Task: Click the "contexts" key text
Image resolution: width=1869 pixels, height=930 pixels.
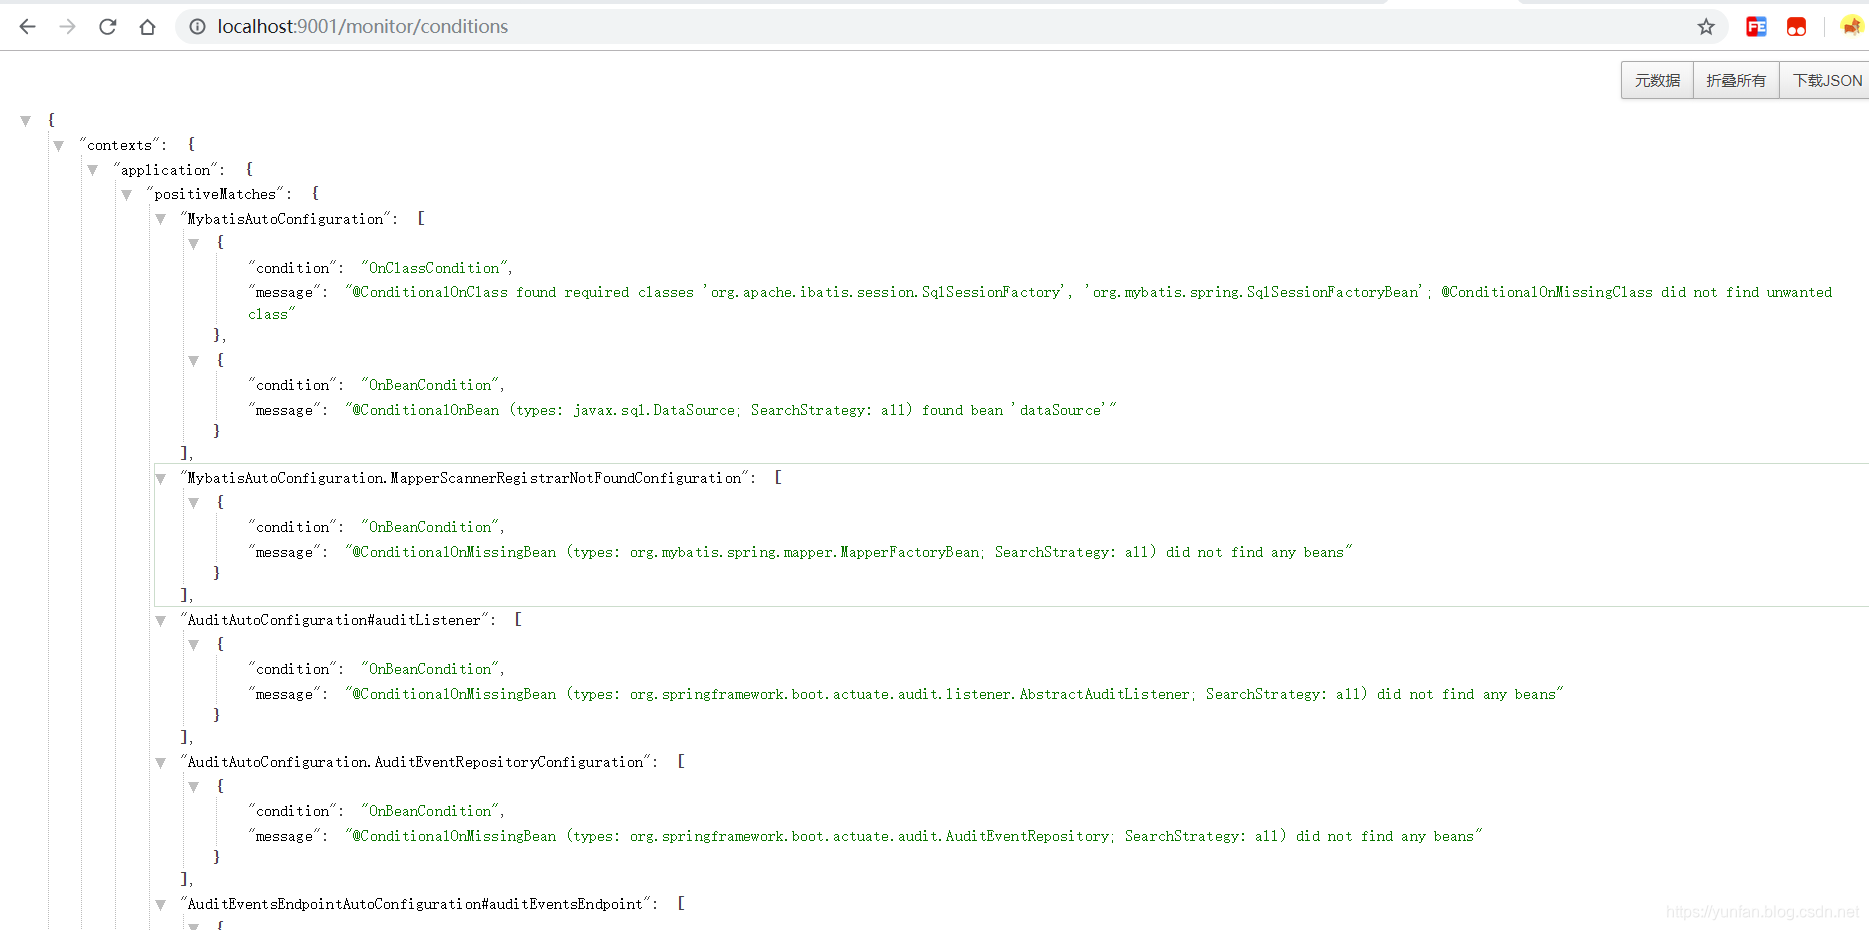Action: (x=120, y=145)
